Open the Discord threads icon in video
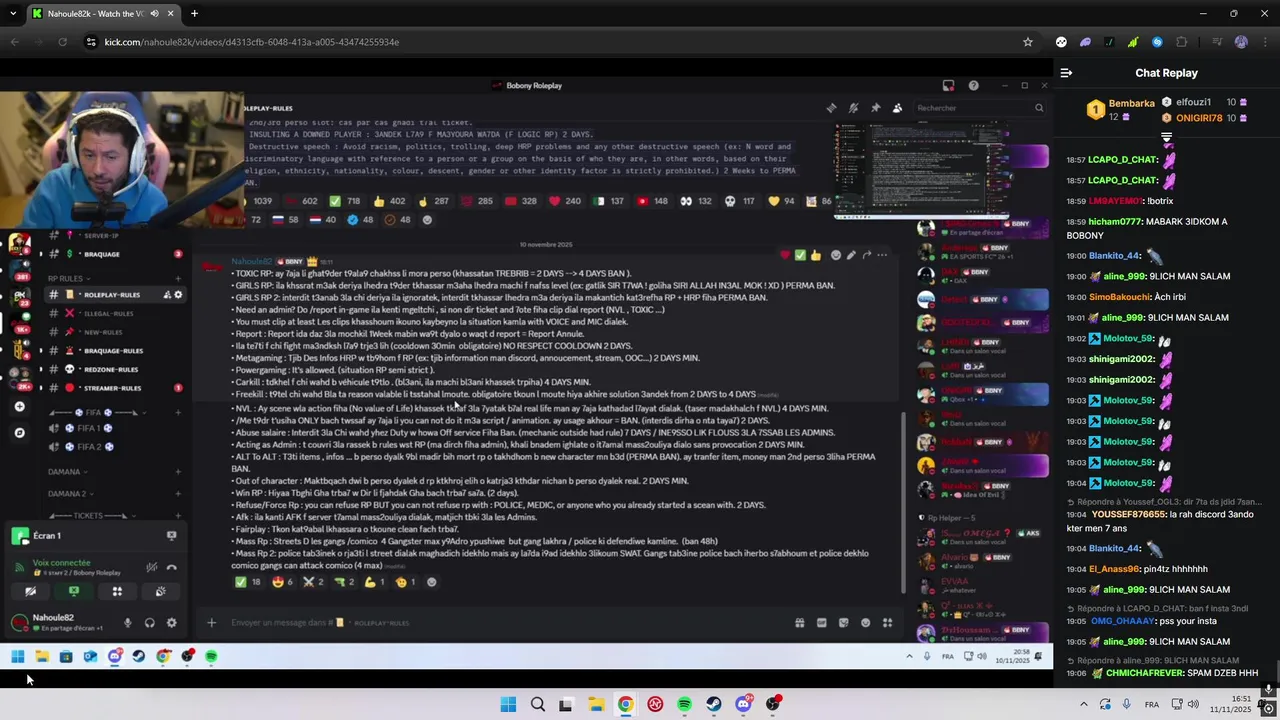1280x720 pixels. (831, 108)
